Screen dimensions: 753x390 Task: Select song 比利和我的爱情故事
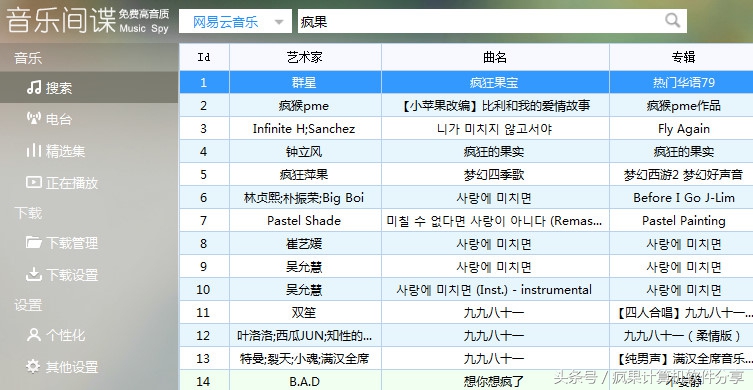coord(495,106)
